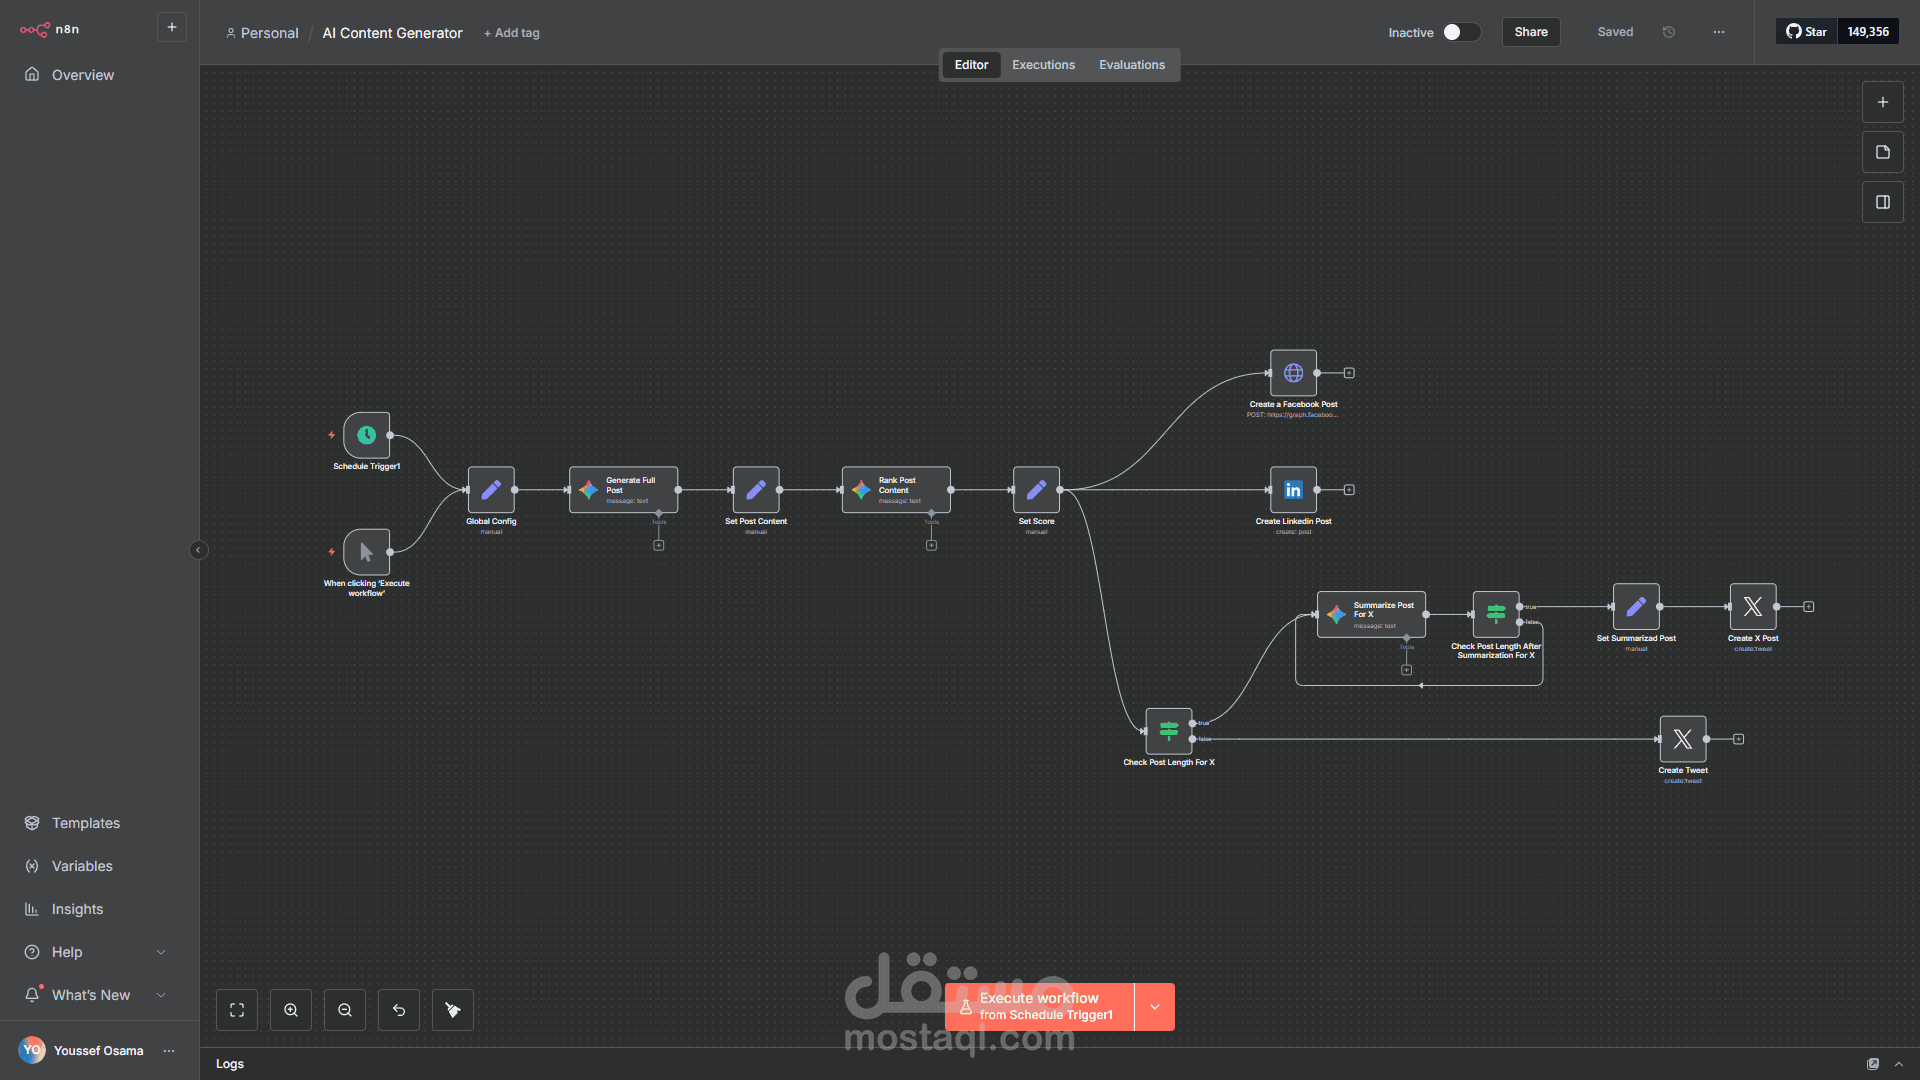Open the Global Config node

[491, 490]
